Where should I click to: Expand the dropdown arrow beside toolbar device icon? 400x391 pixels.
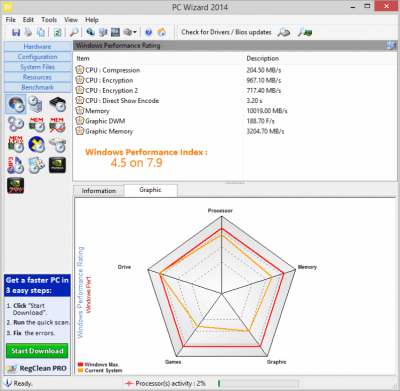pyautogui.click(x=135, y=32)
